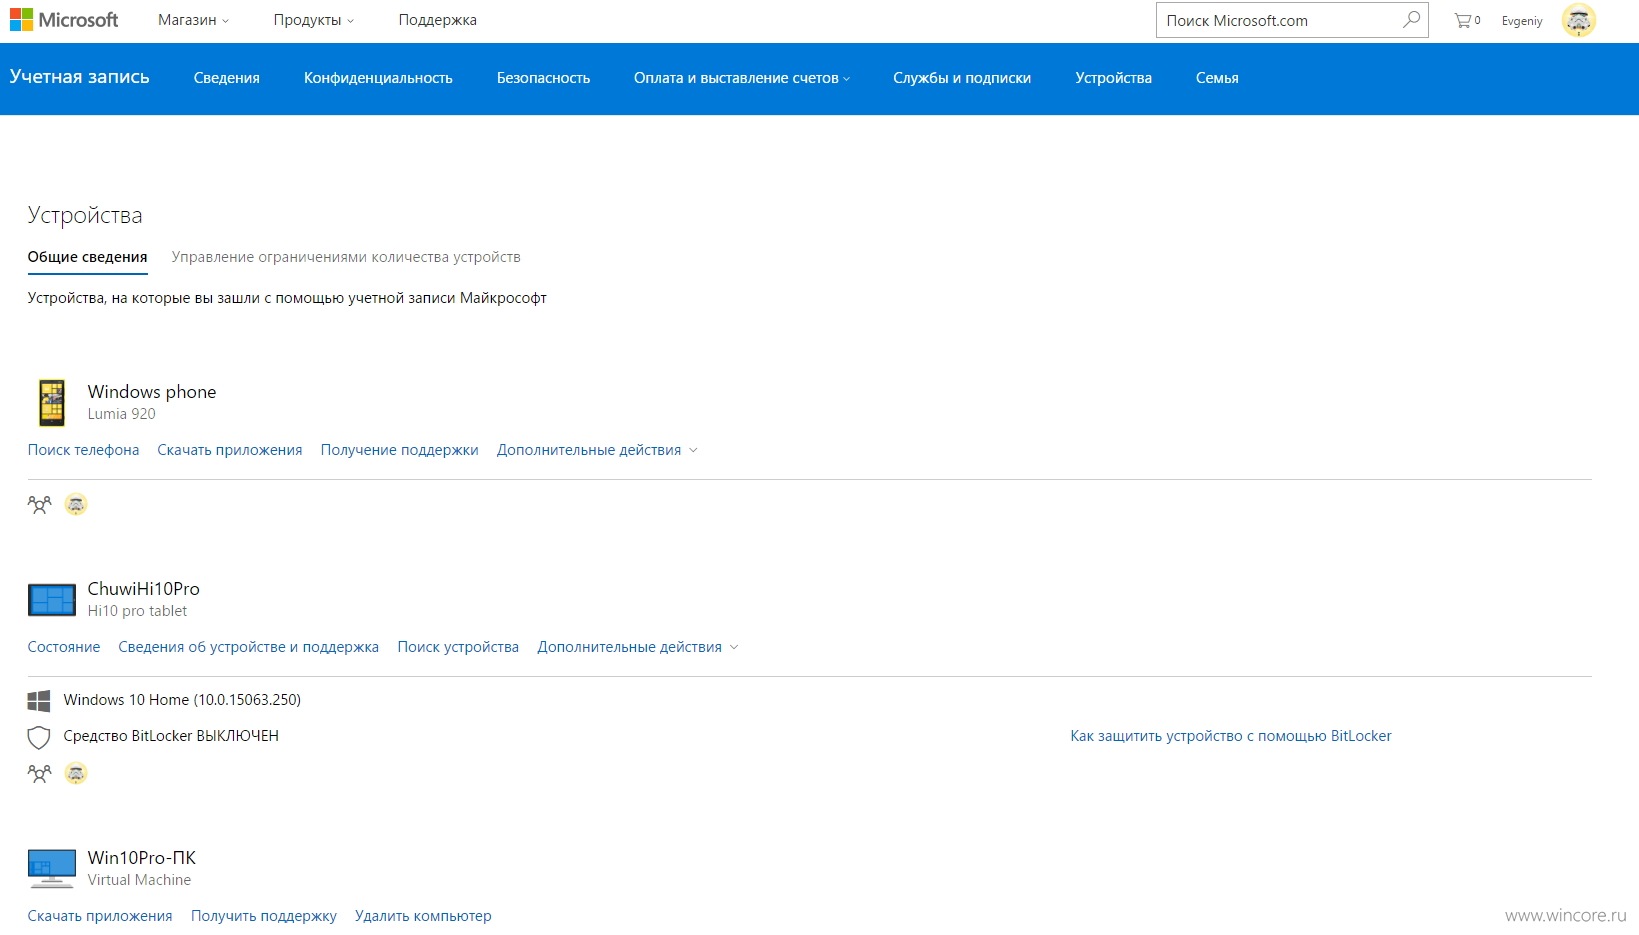Click Поиск телефона link

point(83,450)
